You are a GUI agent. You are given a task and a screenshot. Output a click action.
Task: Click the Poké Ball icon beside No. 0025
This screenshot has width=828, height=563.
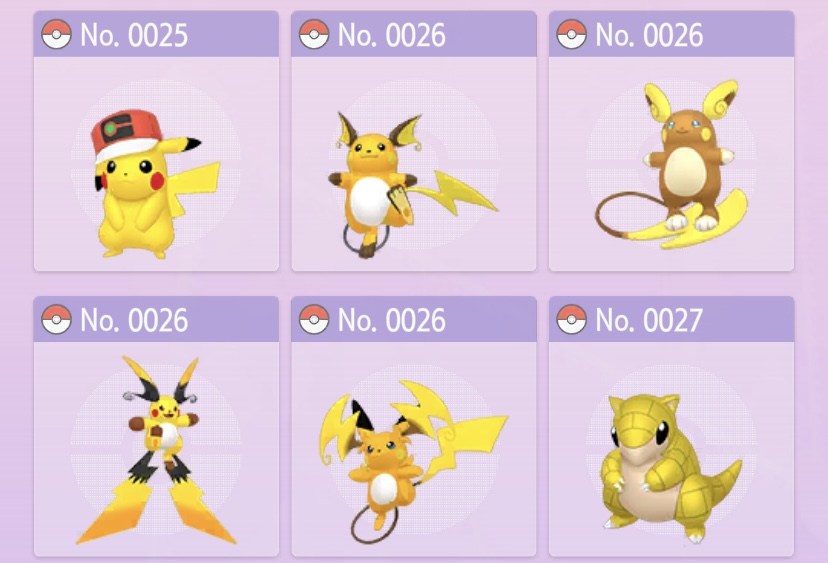[57, 35]
